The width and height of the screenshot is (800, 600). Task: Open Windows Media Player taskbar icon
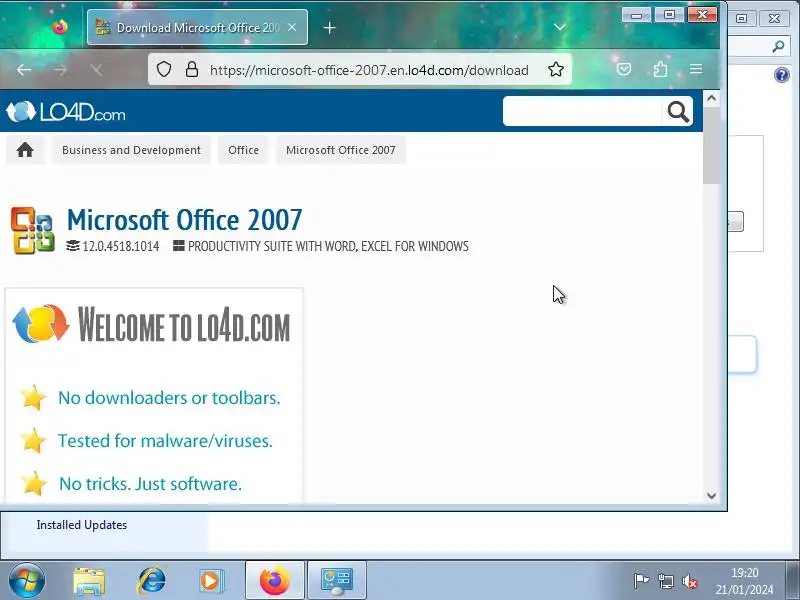tap(211, 581)
